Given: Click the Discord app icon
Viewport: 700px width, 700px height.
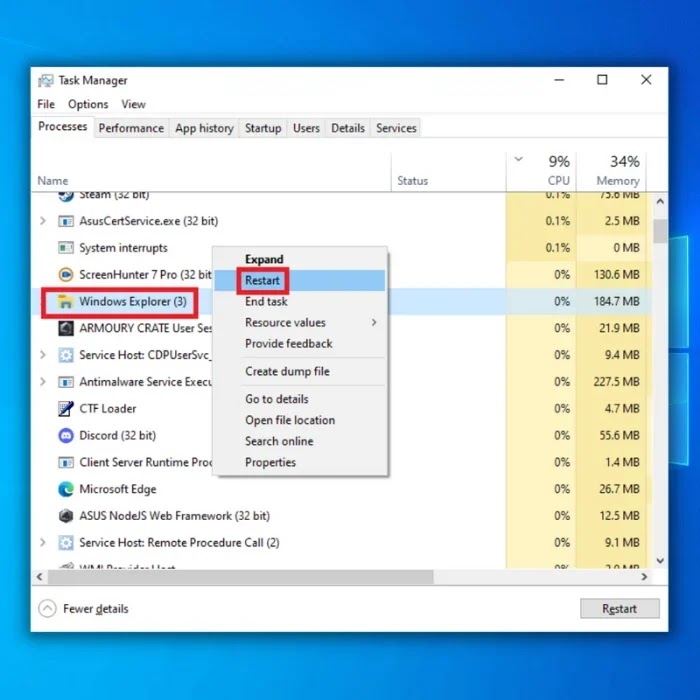Looking at the screenshot, I should 66,435.
